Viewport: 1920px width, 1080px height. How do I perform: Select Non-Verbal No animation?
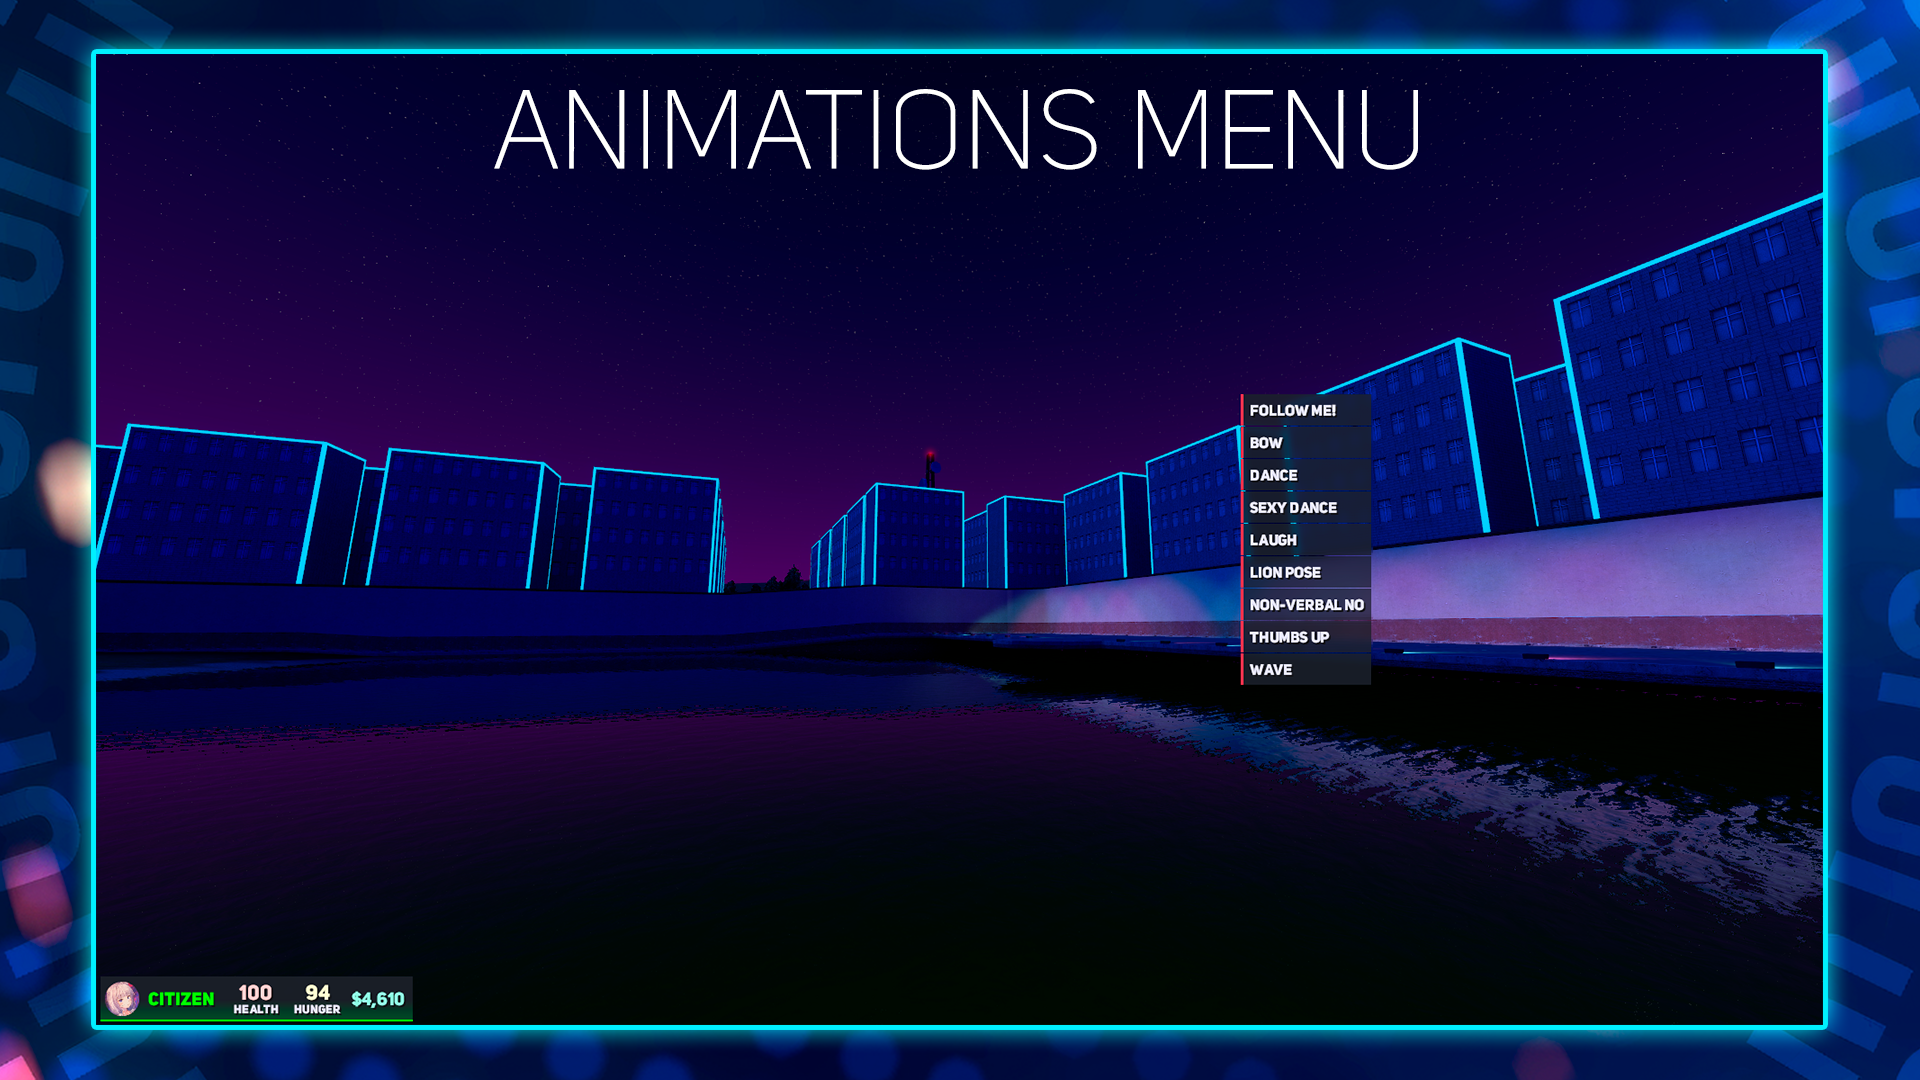(1306, 605)
